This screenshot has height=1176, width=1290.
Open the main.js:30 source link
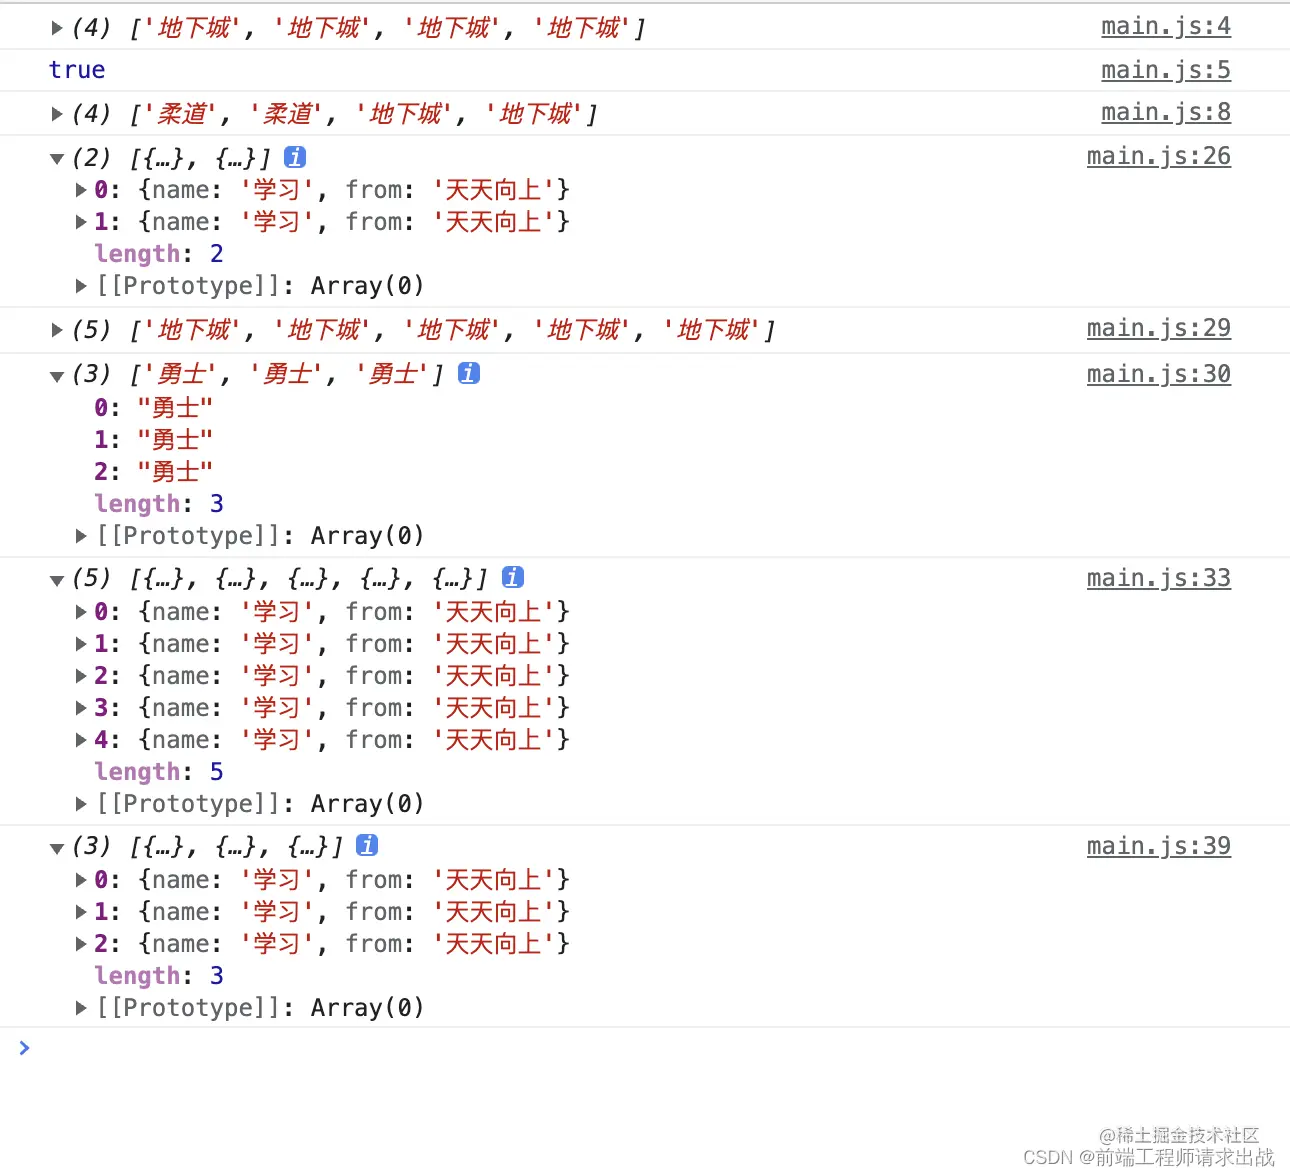(1159, 374)
